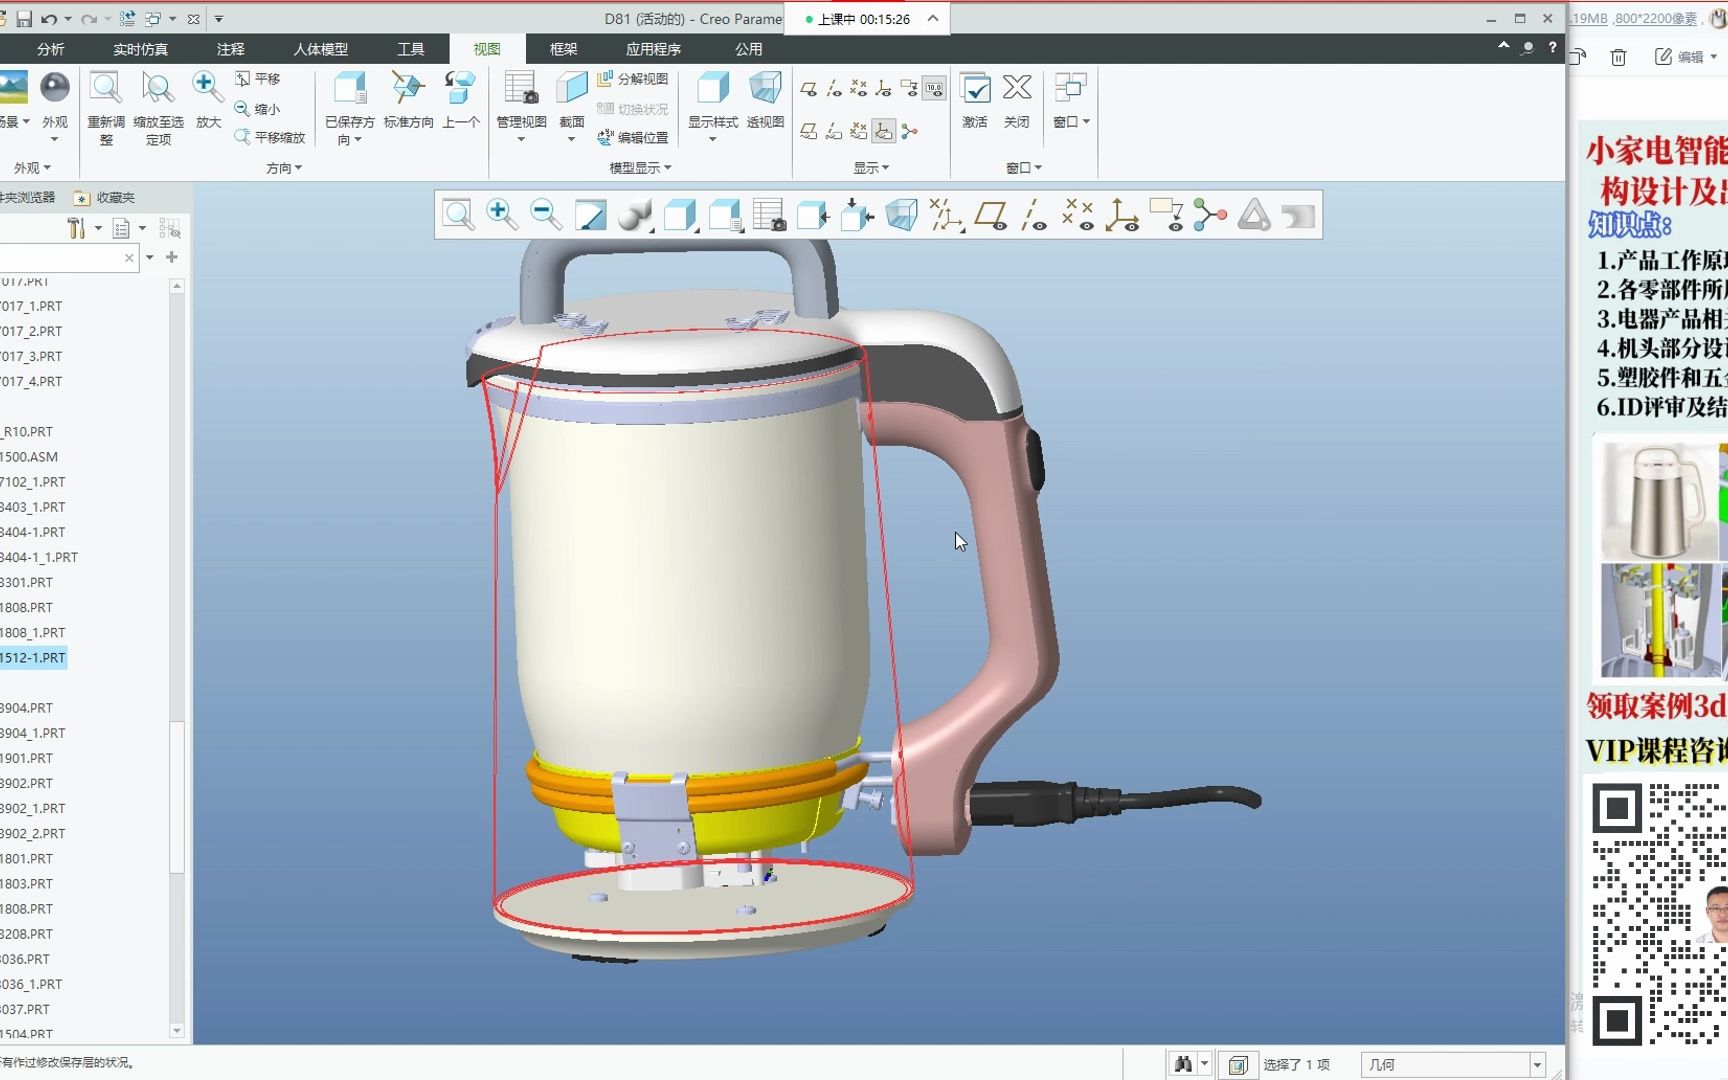1728x1080 pixels.
Task: Click the tree filter search icon
Action: pyautogui.click(x=170, y=228)
